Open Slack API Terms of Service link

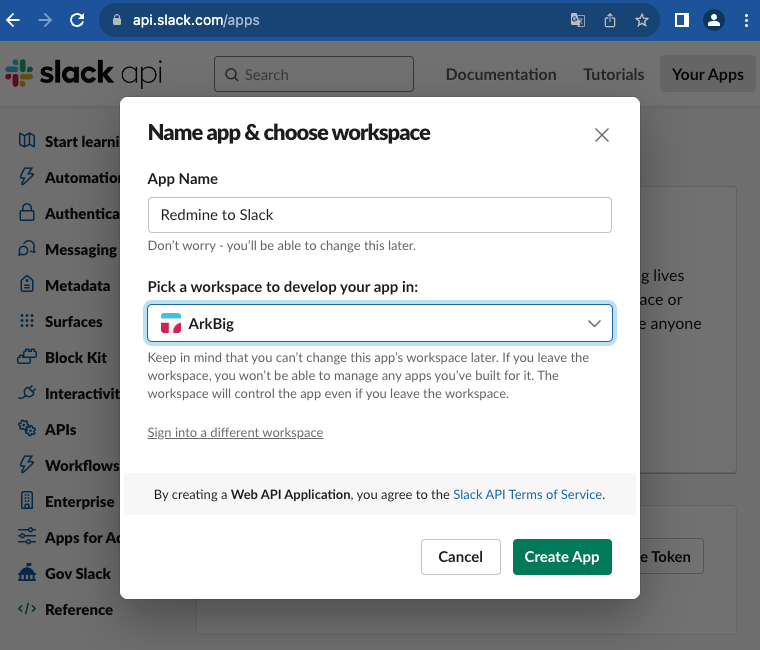pyautogui.click(x=527, y=494)
